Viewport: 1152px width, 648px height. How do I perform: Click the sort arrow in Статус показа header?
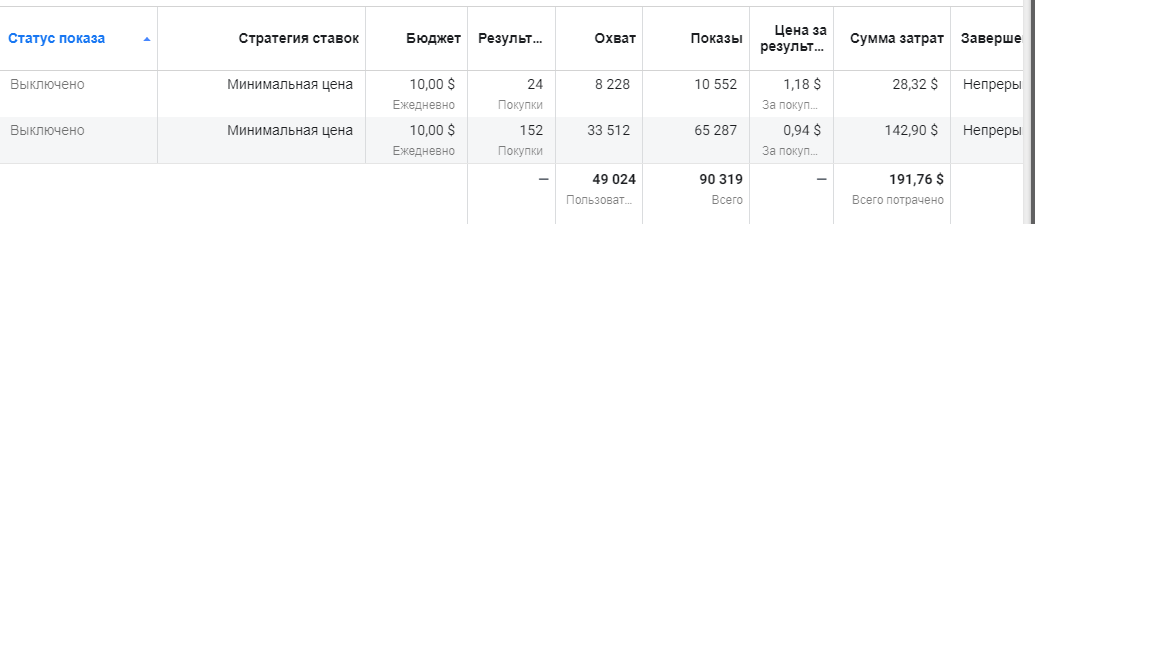click(147, 40)
